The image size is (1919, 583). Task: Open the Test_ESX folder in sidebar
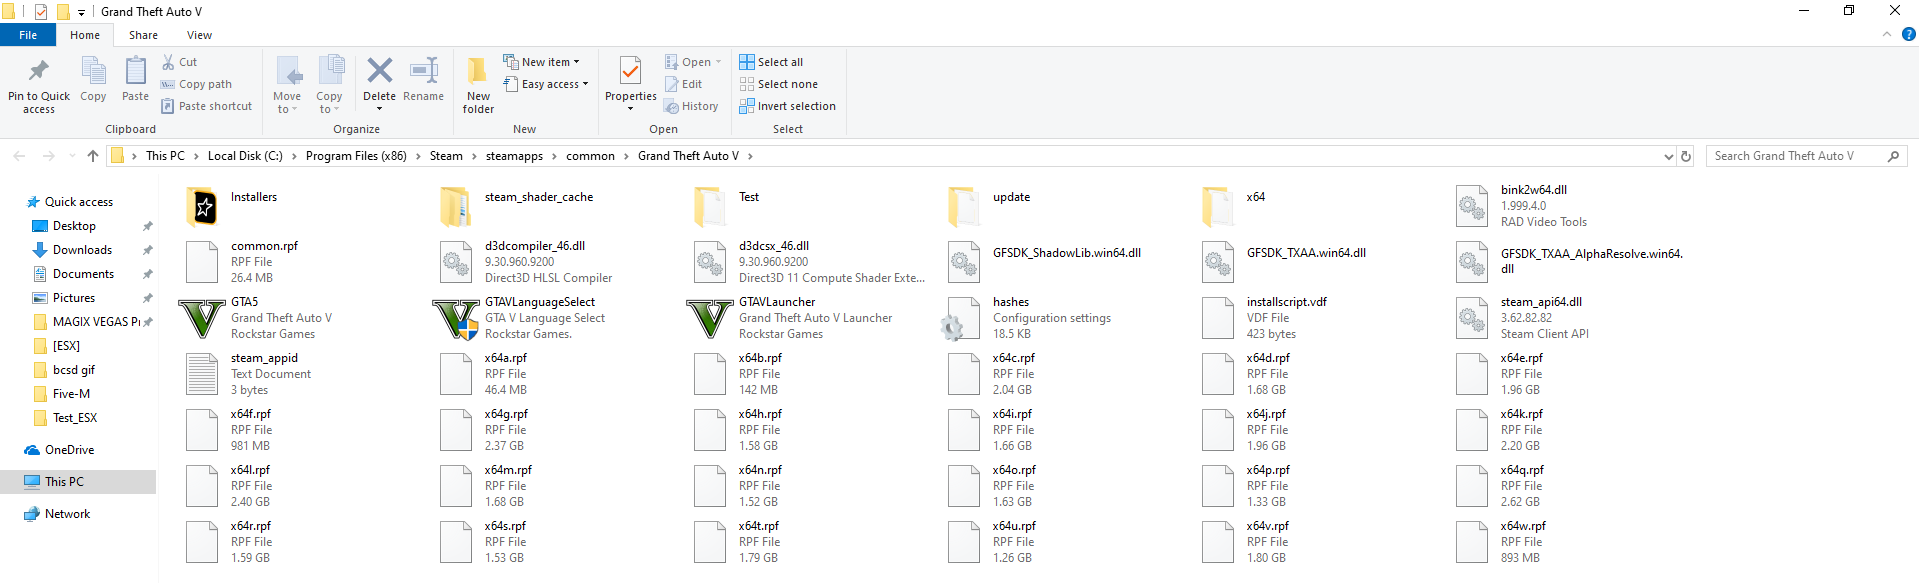(x=75, y=418)
